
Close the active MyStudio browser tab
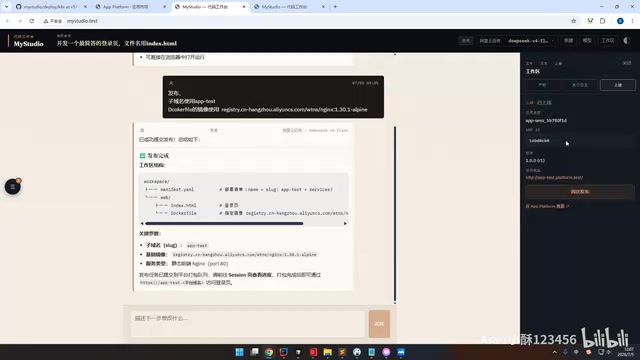coord(244,7)
